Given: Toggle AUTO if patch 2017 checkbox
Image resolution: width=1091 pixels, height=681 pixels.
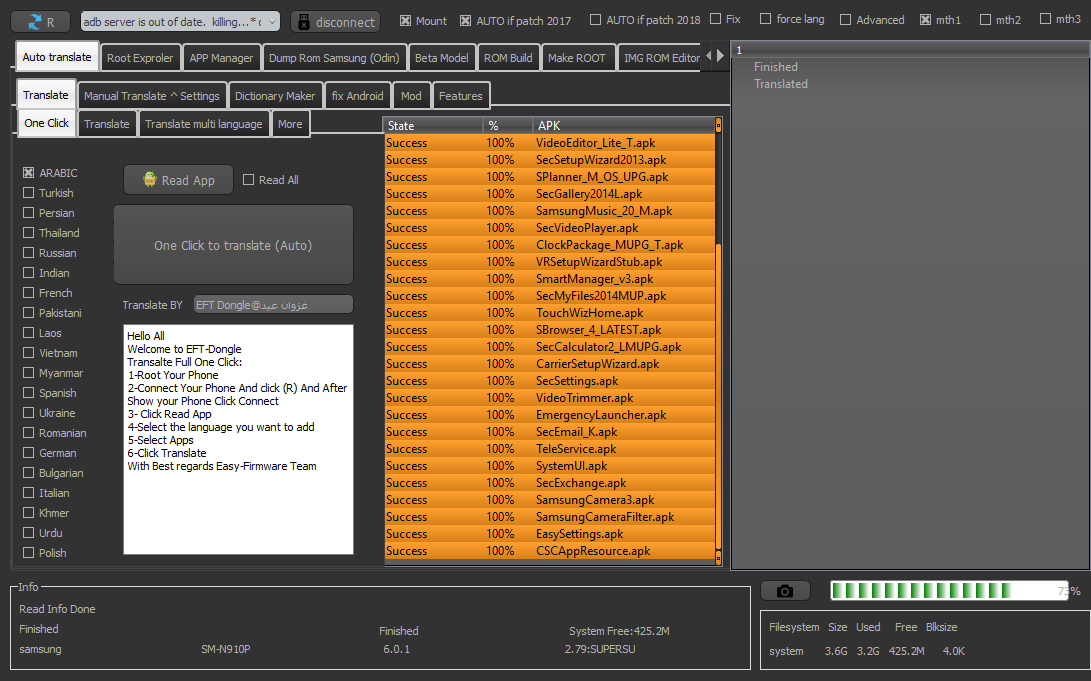Looking at the screenshot, I should coord(465,21).
